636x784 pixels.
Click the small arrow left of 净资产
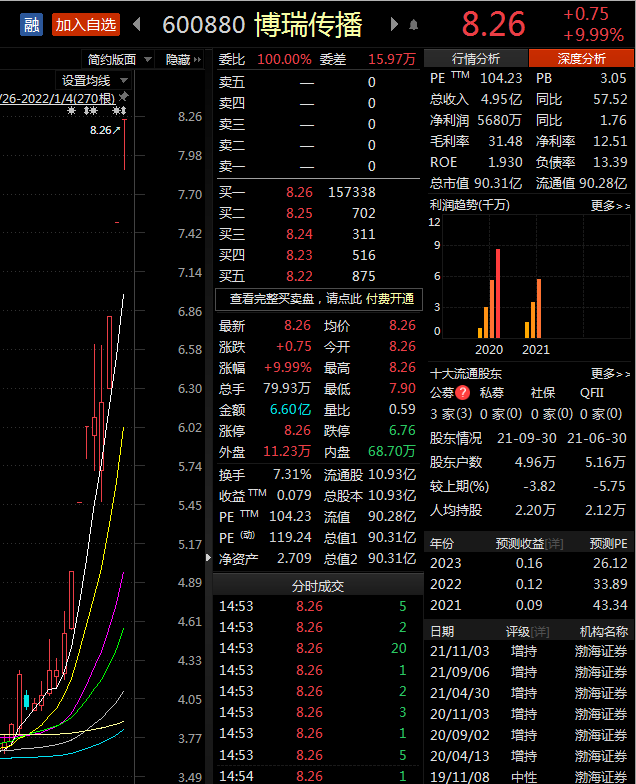click(209, 559)
